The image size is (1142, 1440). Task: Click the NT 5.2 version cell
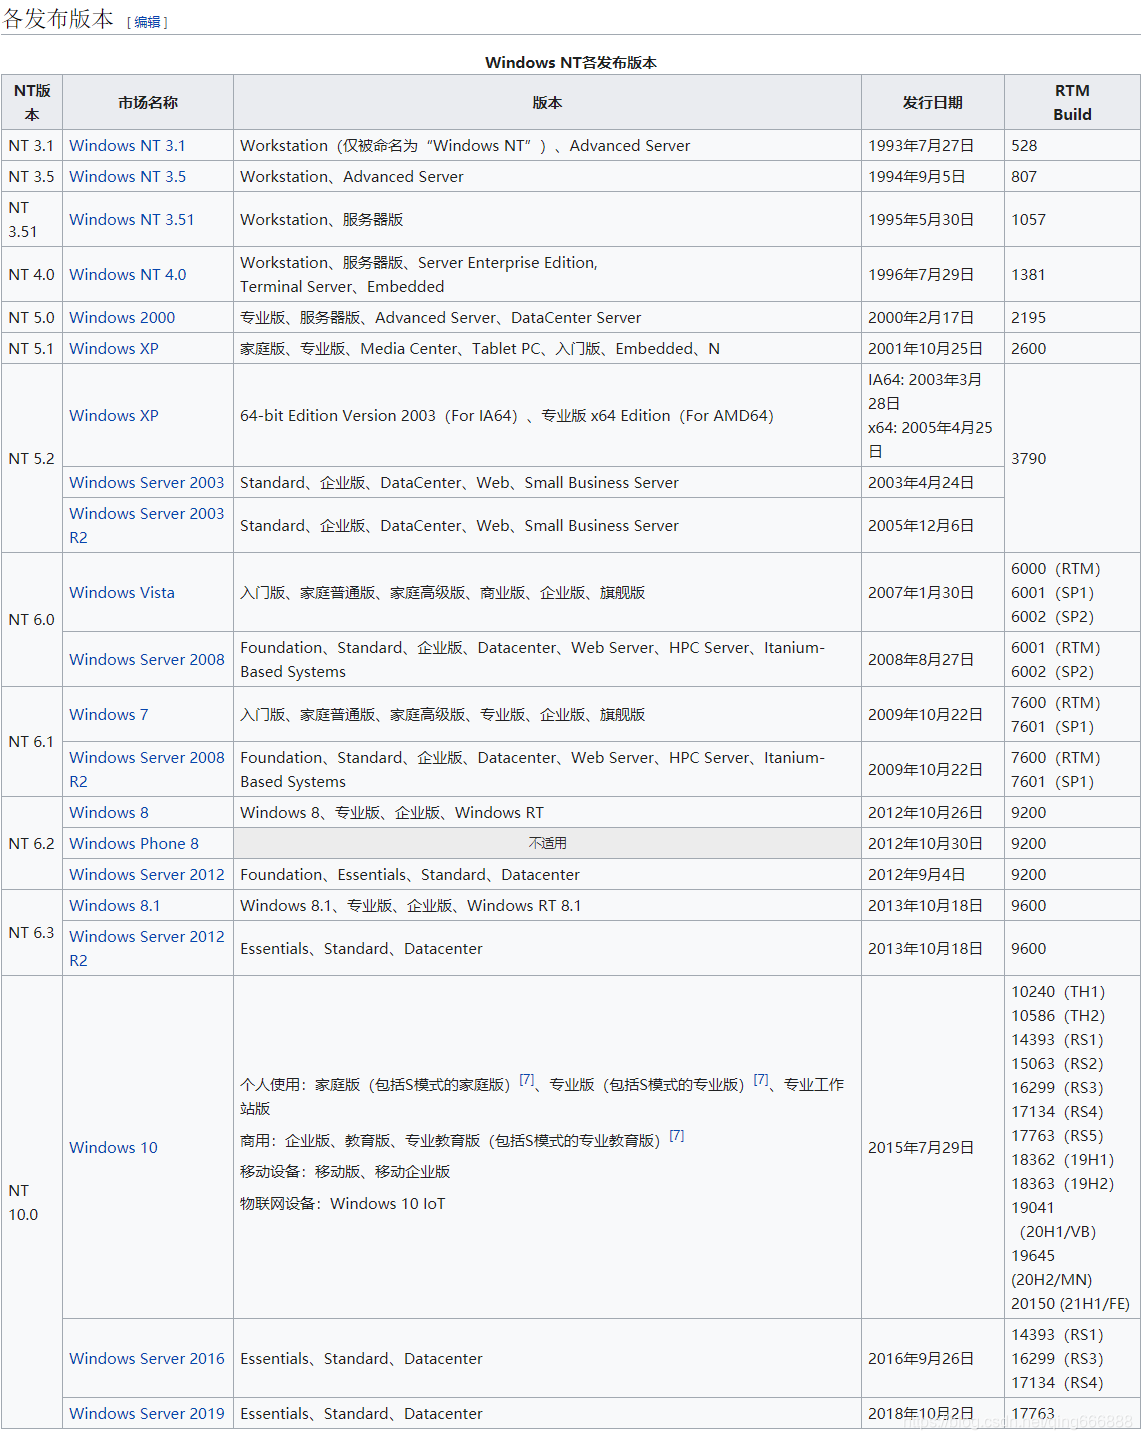(x=32, y=458)
